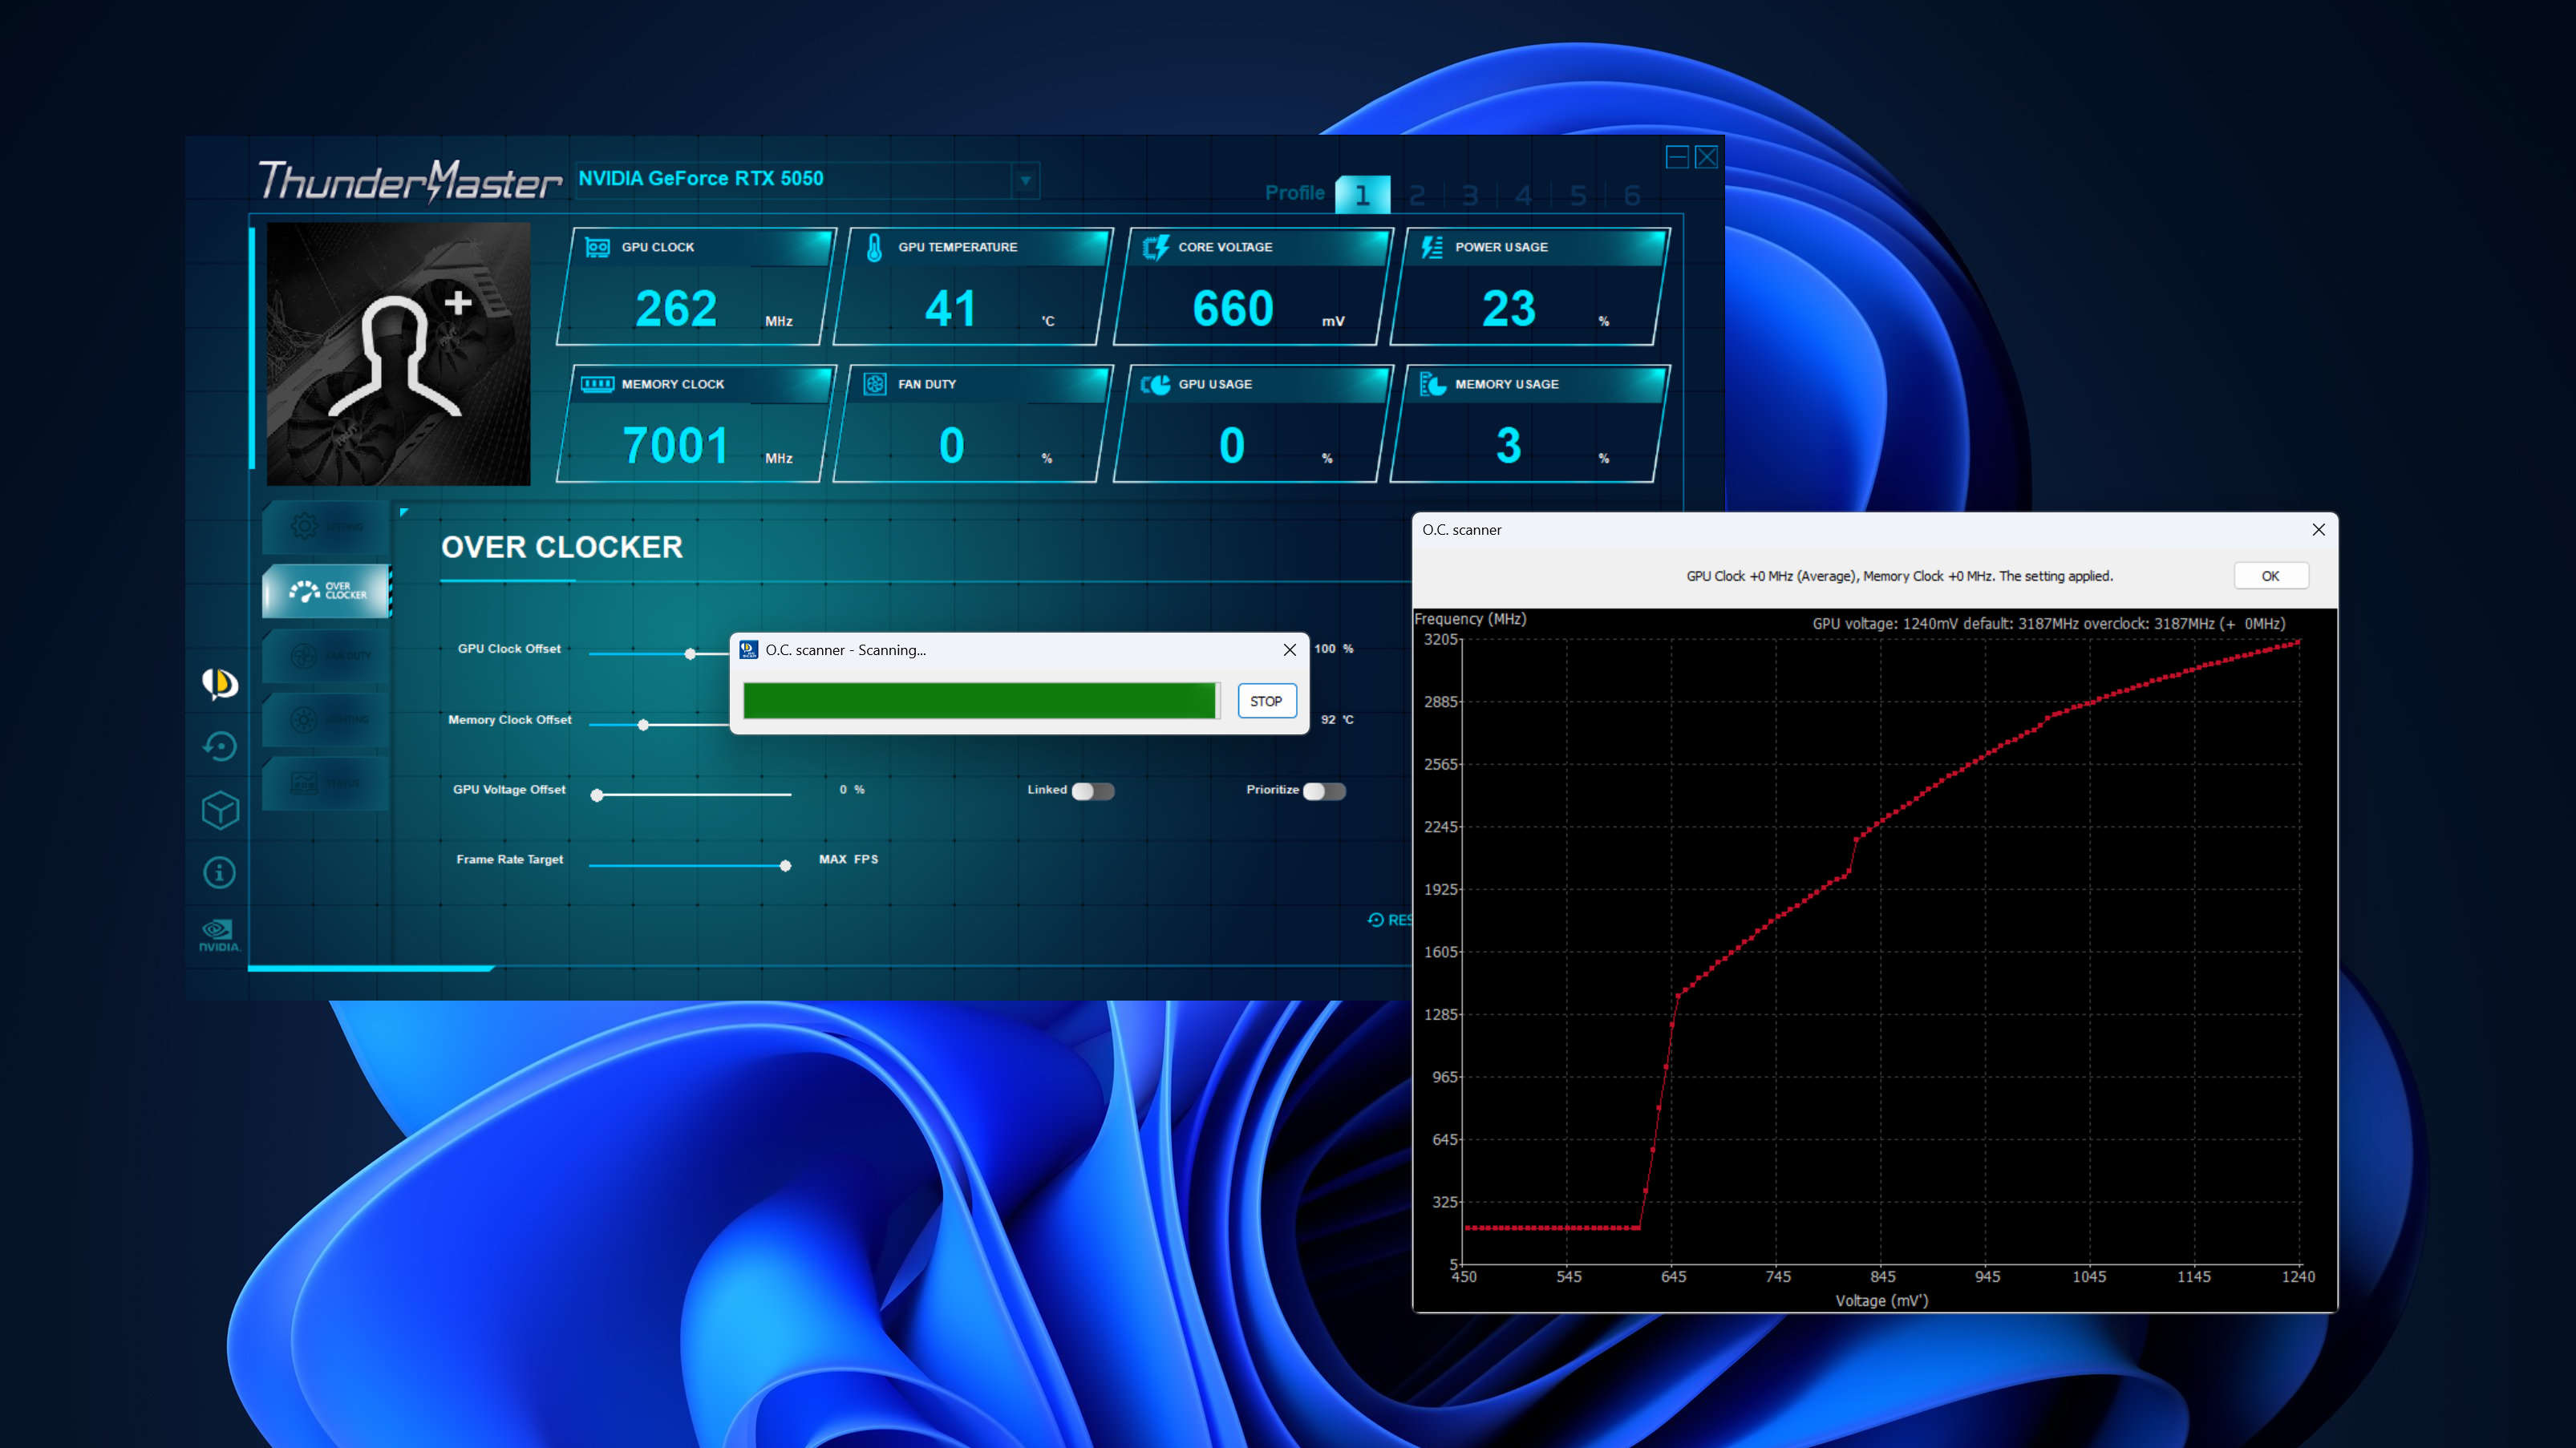Click the ThunderMaster title logo
Screen dimensions: 2576x1448
pos(410,181)
